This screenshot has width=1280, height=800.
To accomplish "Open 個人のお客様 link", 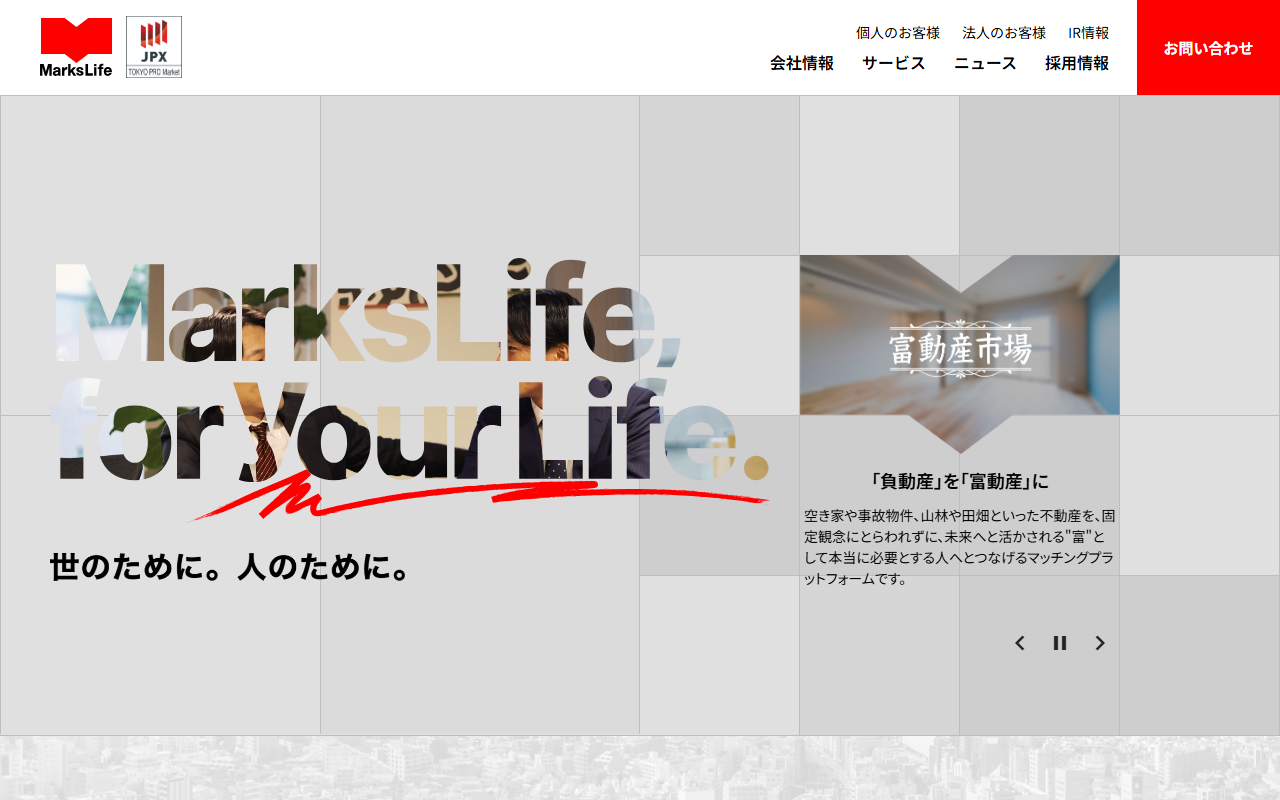I will click(x=898, y=33).
